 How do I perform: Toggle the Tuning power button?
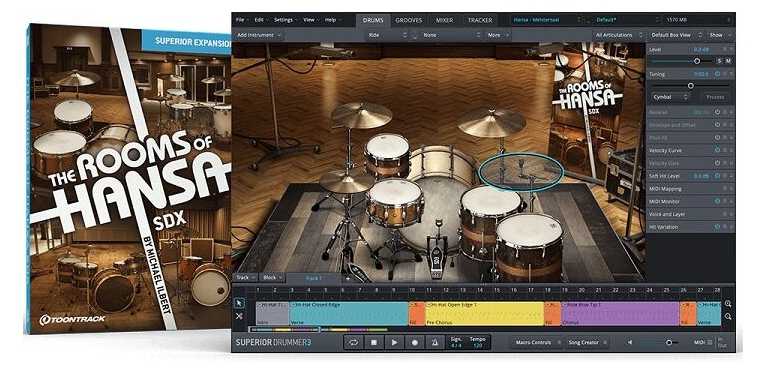[717, 74]
